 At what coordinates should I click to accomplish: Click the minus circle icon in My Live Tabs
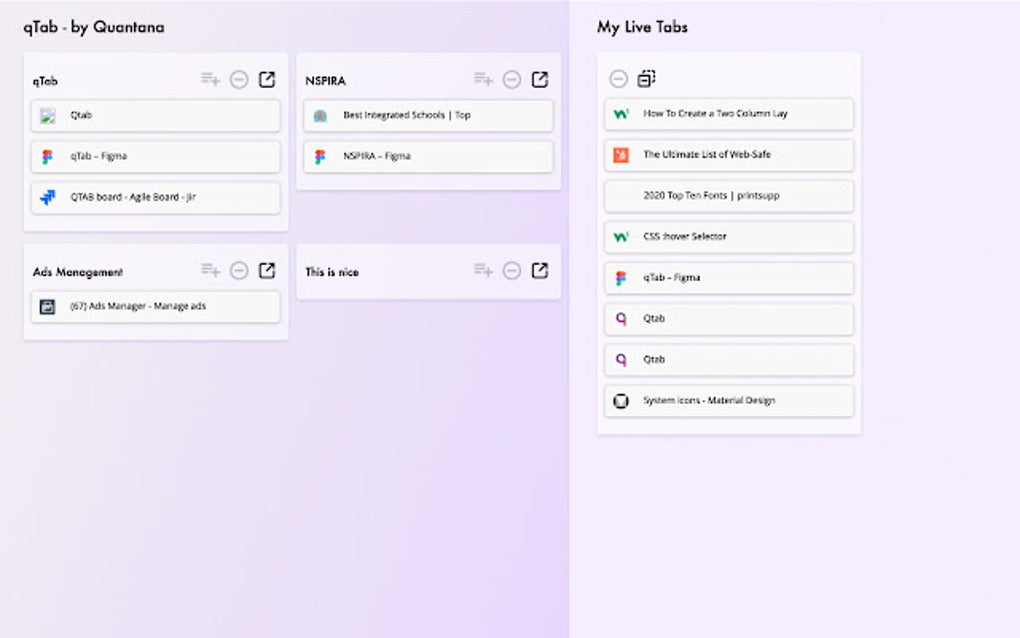pos(619,78)
